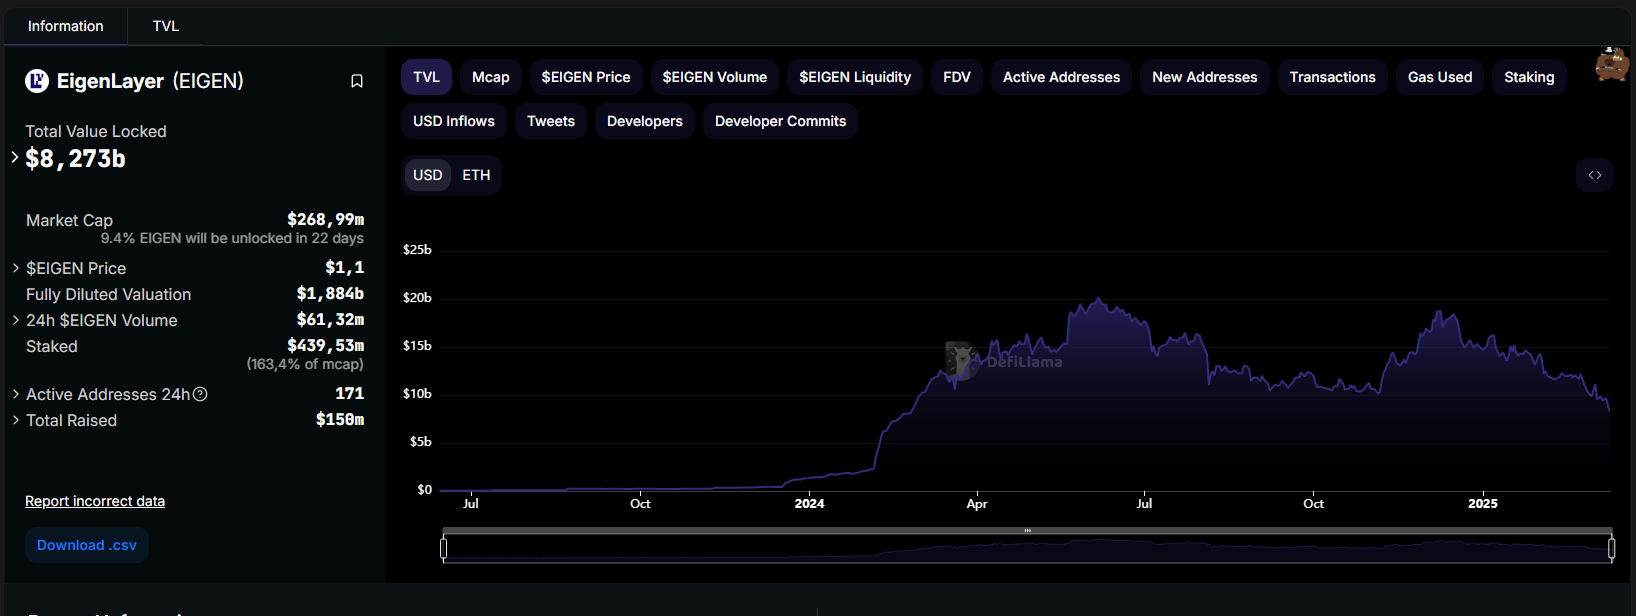The width and height of the screenshot is (1636, 616).
Task: Enable the Gas Used chart metric
Action: pyautogui.click(x=1440, y=77)
